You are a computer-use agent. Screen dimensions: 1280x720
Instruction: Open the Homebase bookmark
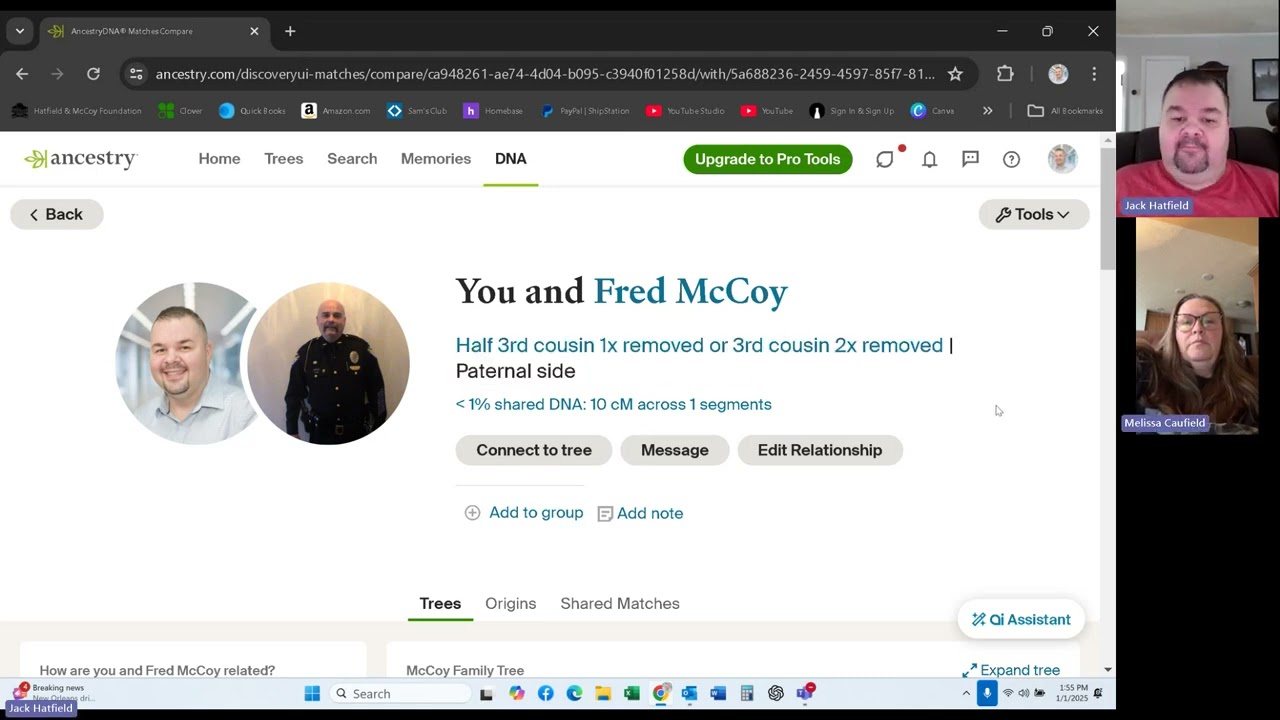click(x=493, y=111)
